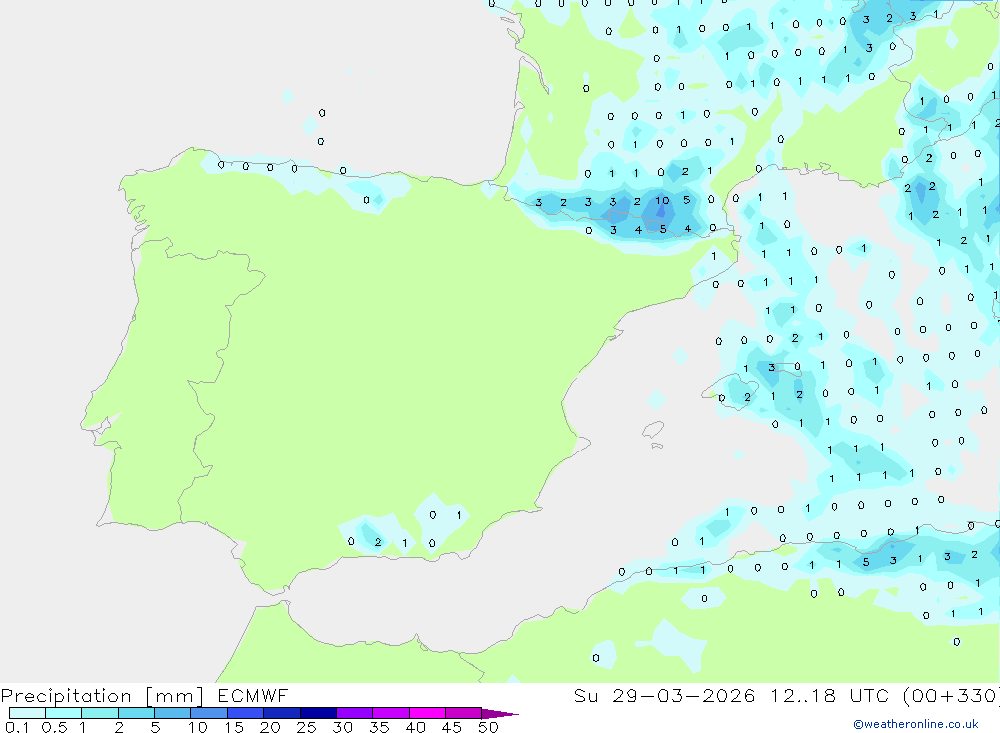The width and height of the screenshot is (1000, 733).
Task: Click the above-50 mm legend arrow tip
Action: click(x=499, y=713)
